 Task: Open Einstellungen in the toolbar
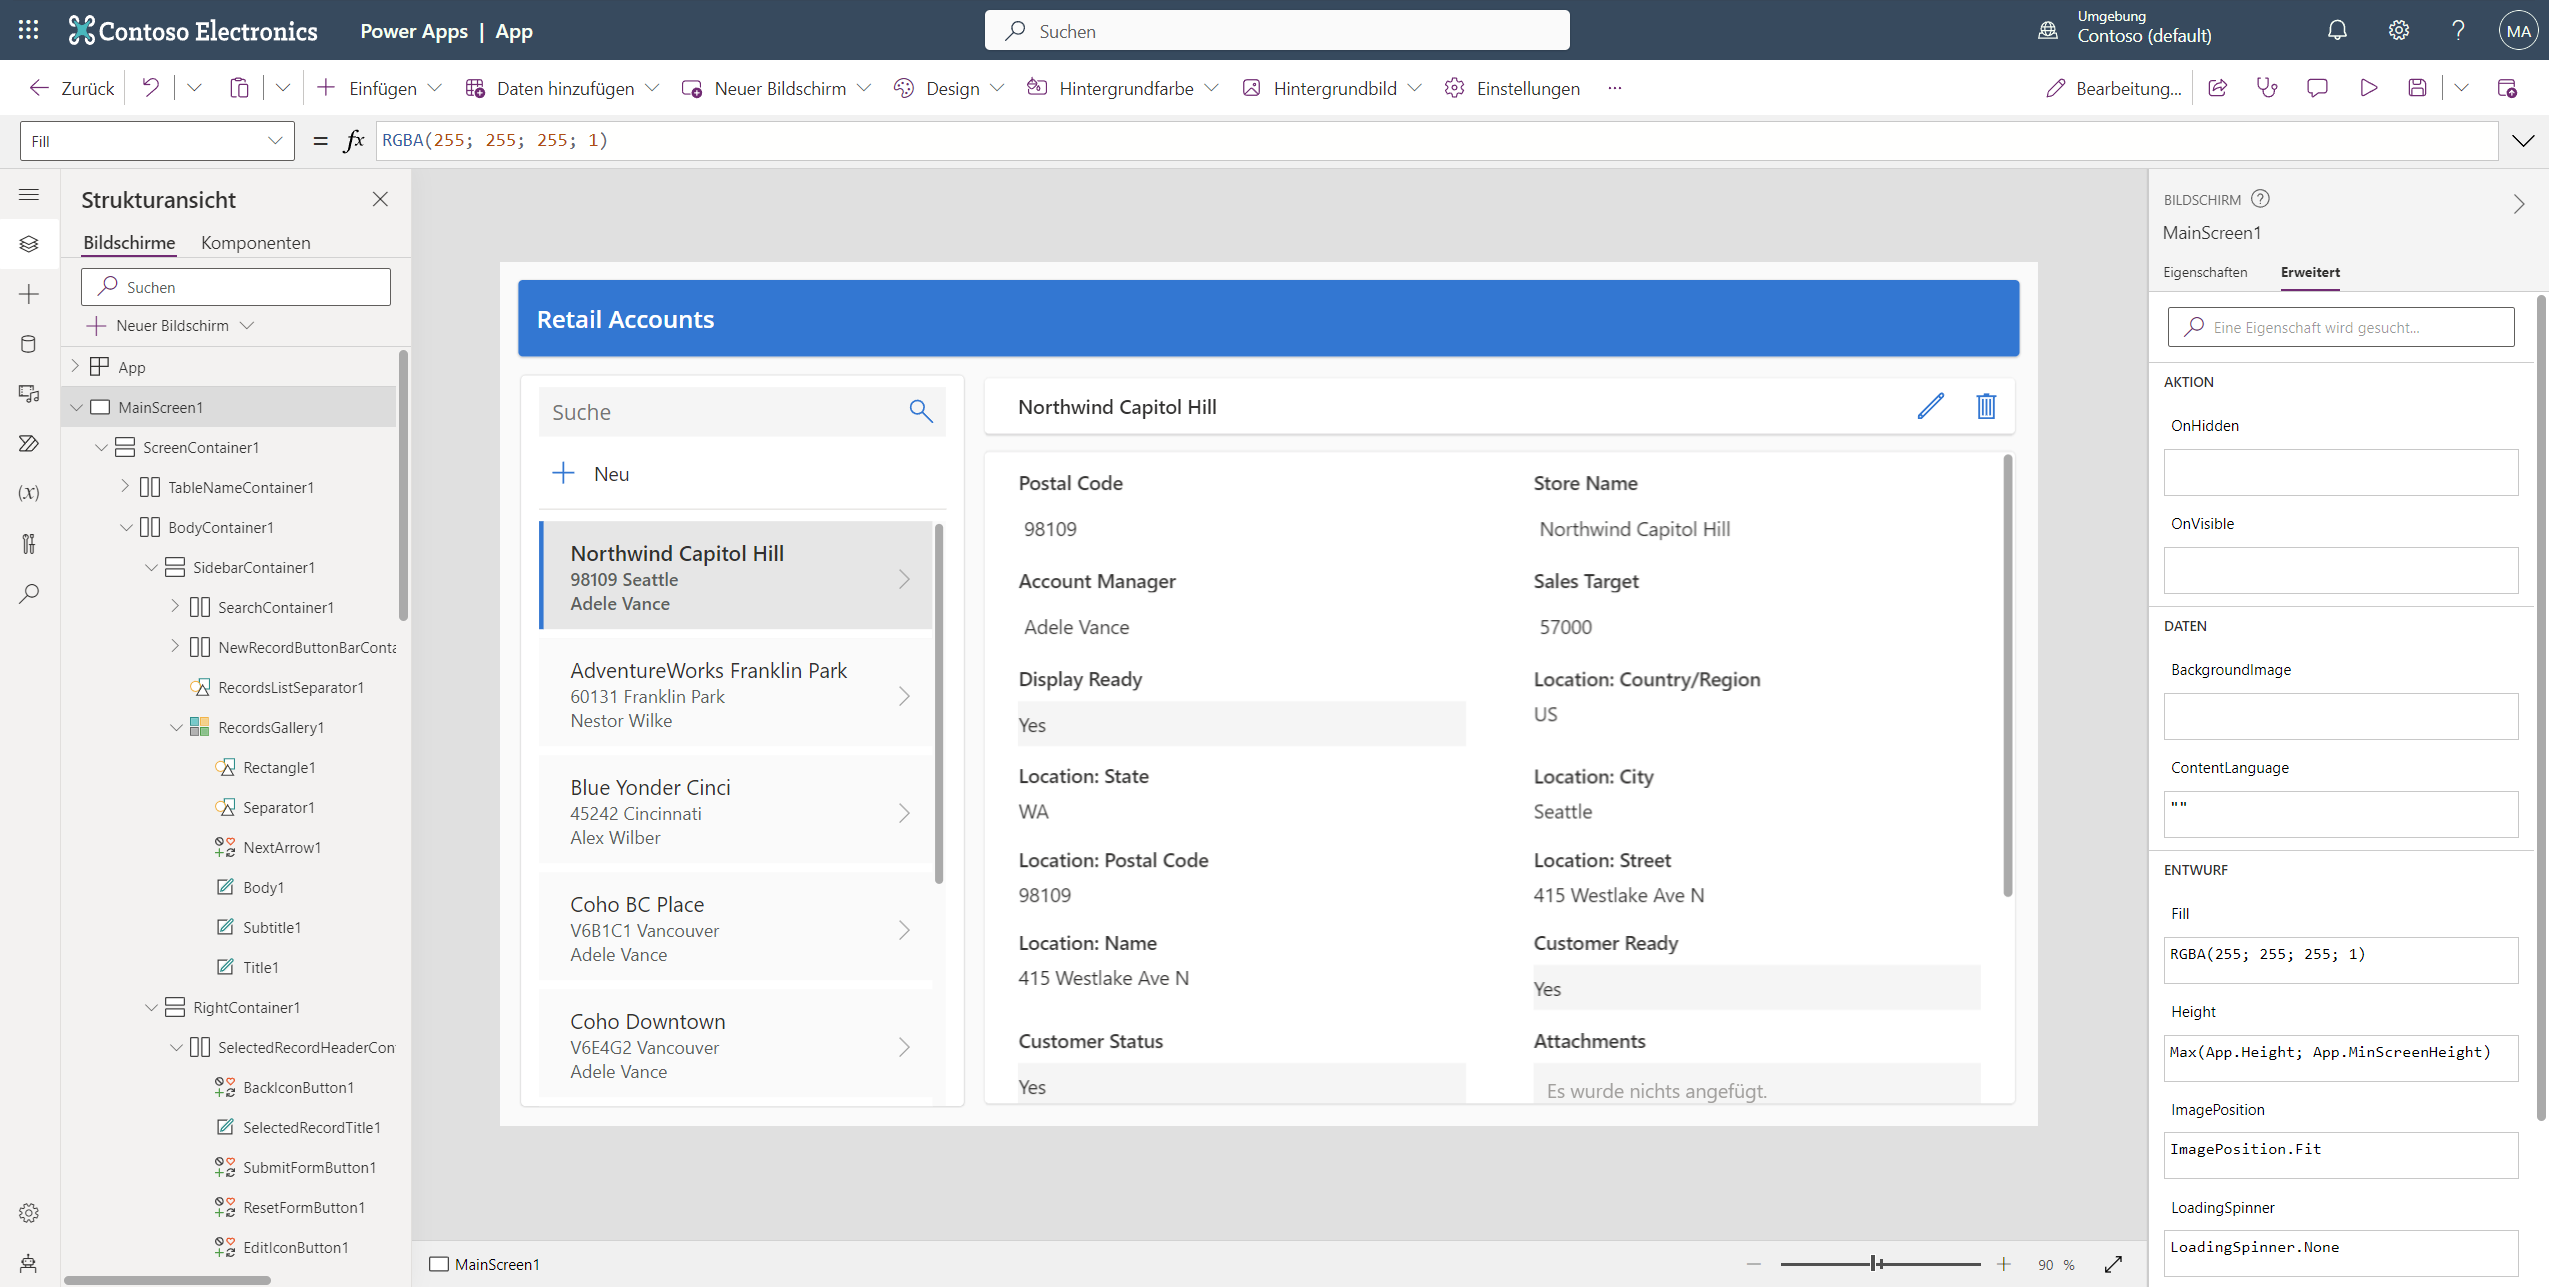pyautogui.click(x=1513, y=88)
